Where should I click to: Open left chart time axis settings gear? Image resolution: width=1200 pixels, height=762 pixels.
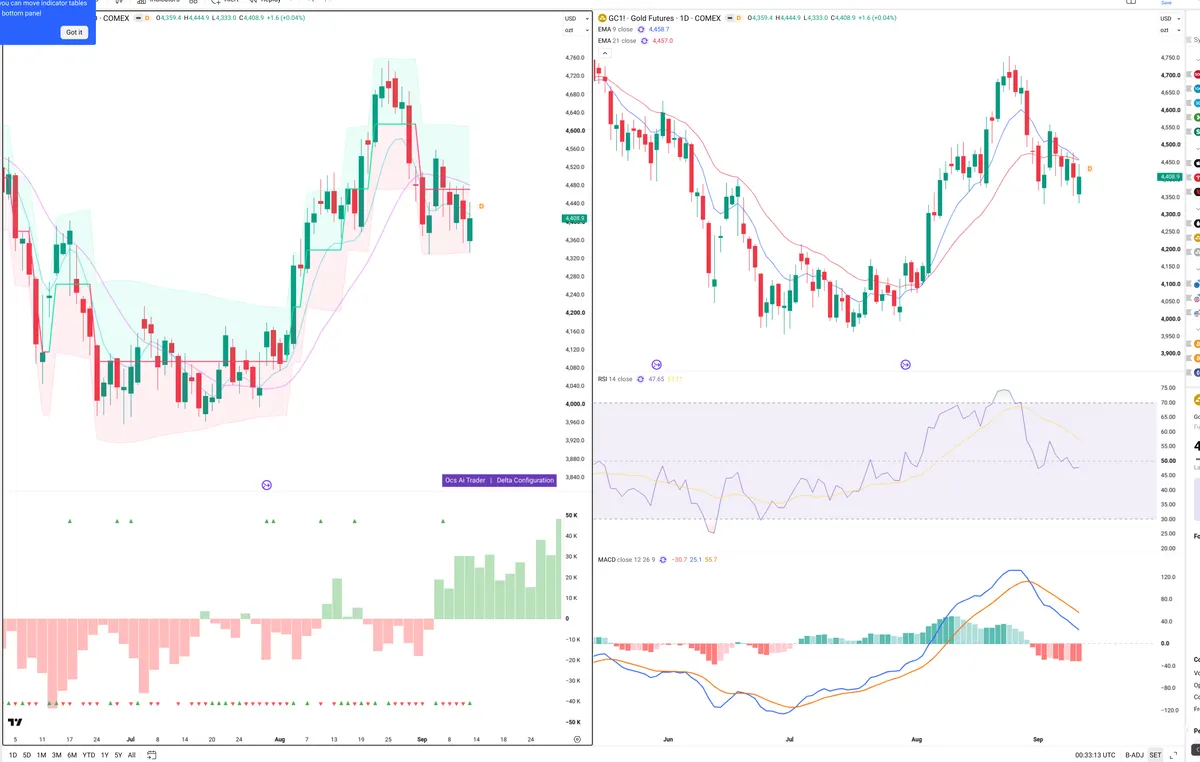coord(577,738)
